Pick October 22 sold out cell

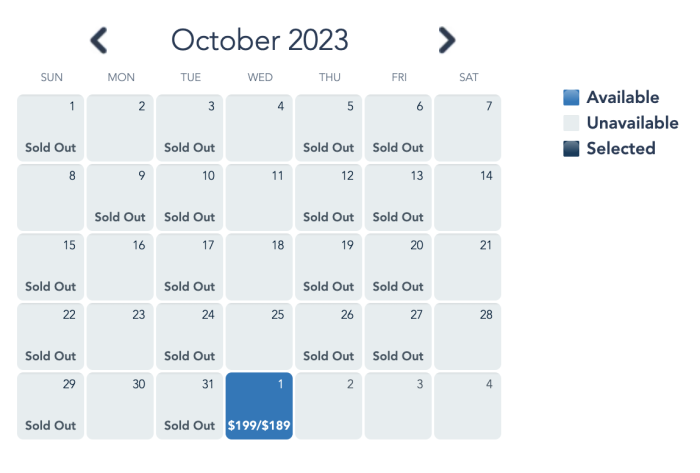point(50,336)
